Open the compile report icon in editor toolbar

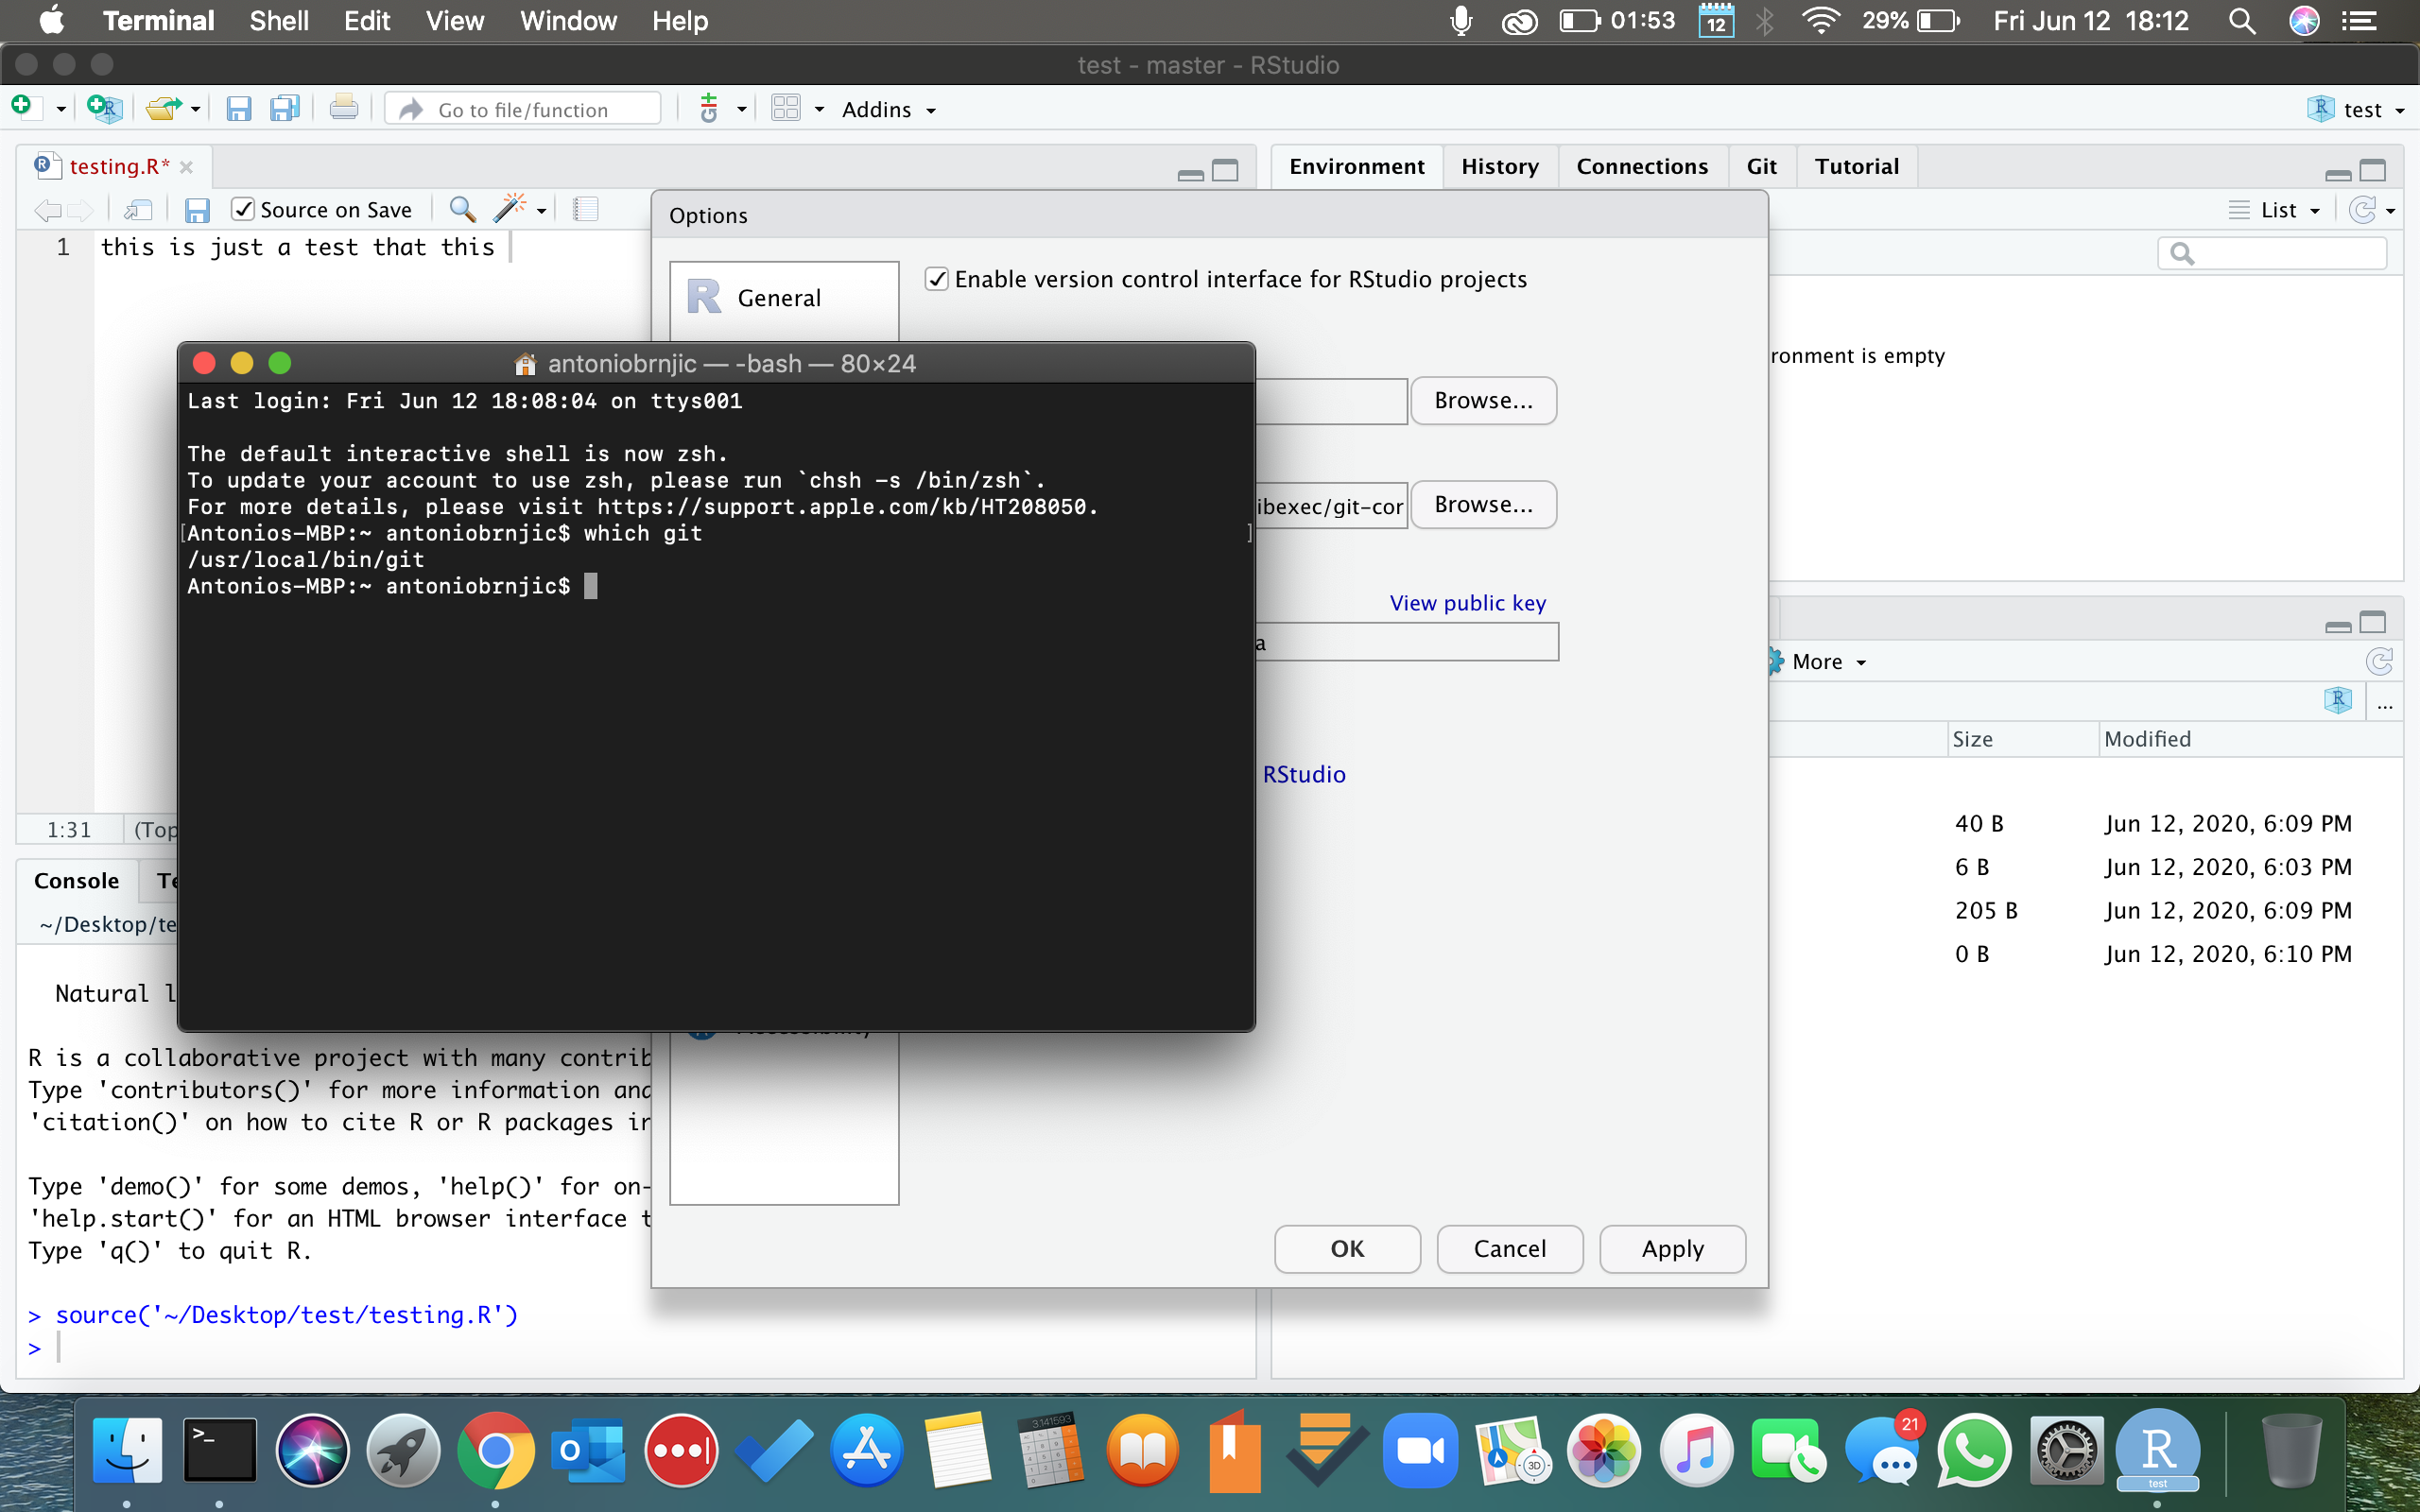point(587,209)
